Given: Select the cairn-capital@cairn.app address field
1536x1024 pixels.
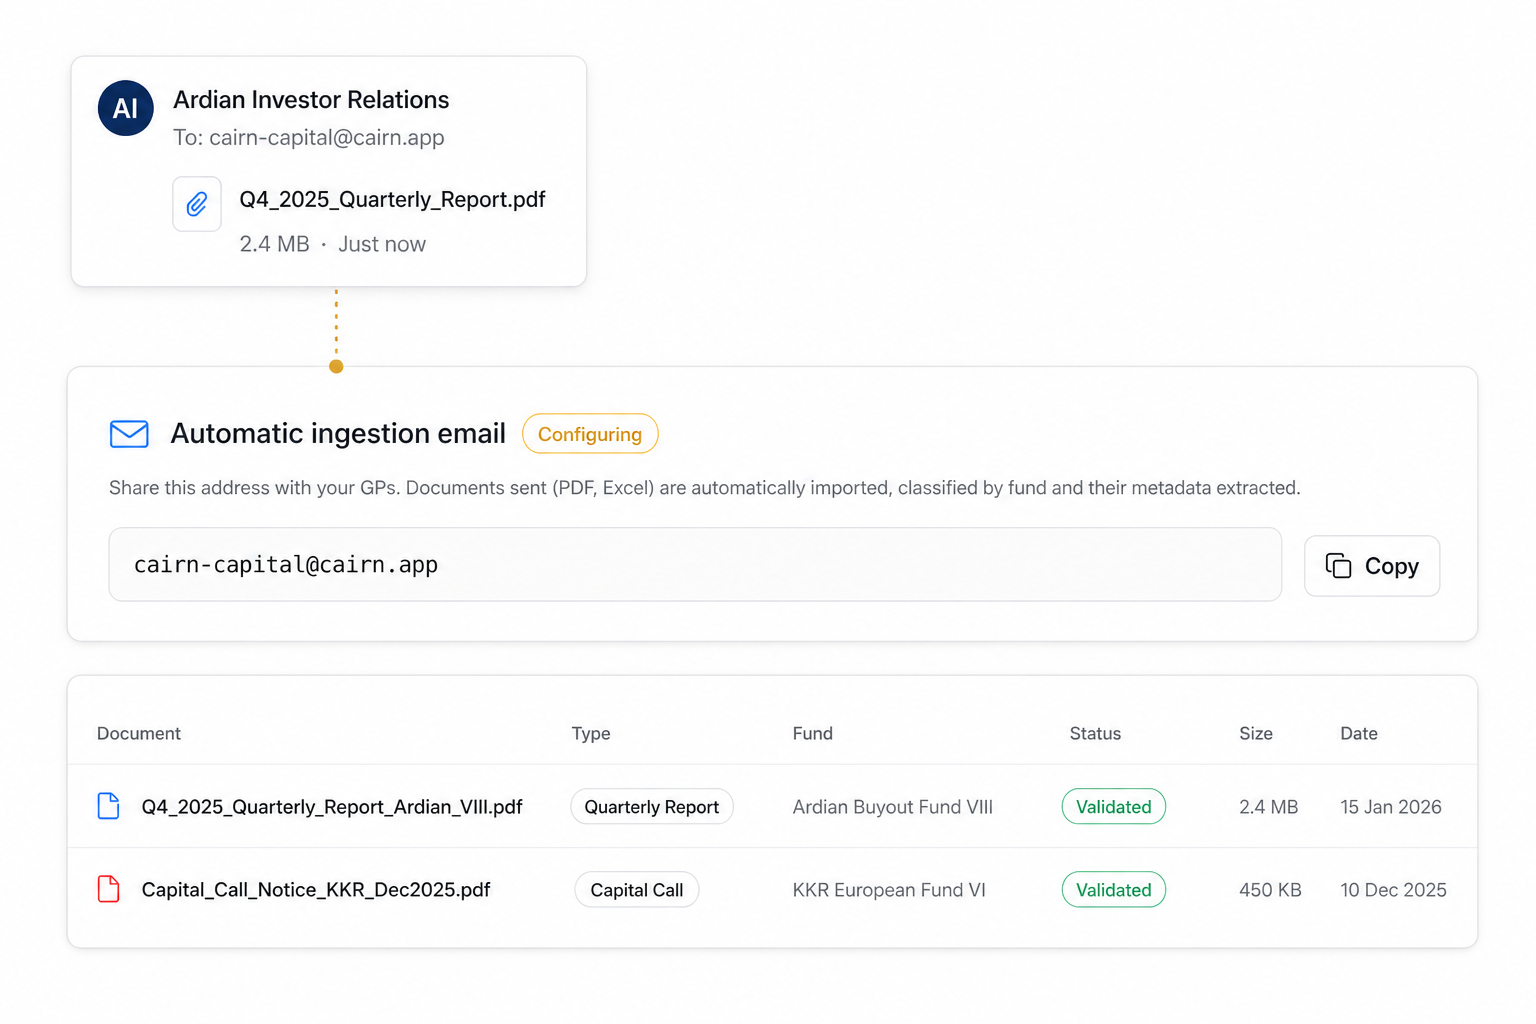Looking at the screenshot, I should coord(694,565).
